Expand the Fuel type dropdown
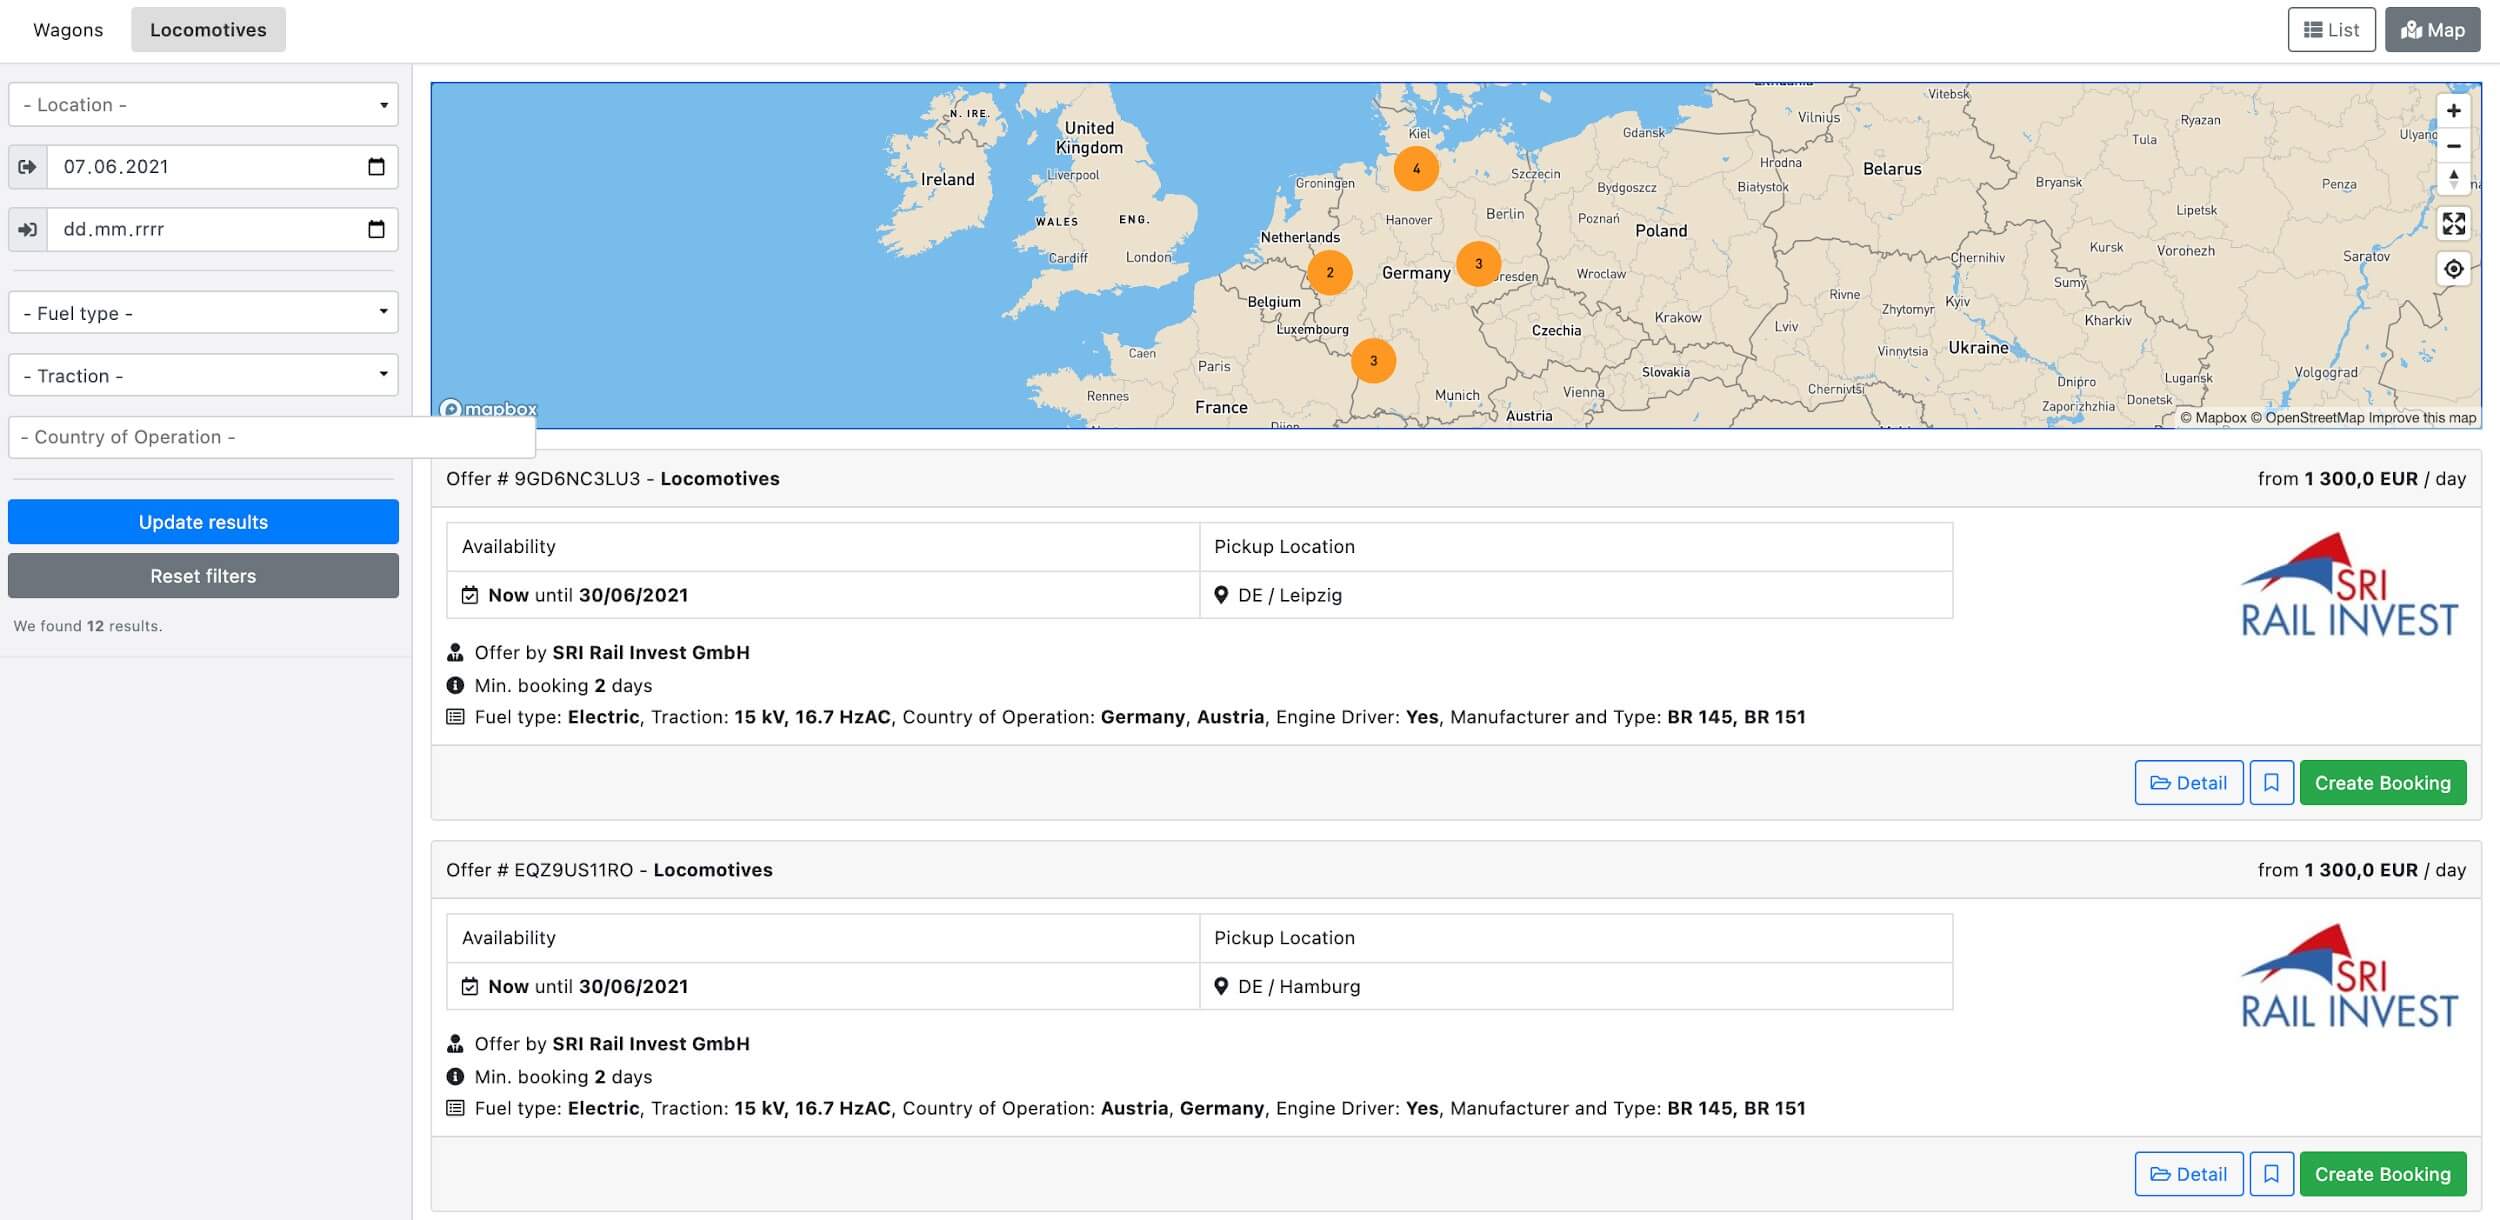Viewport: 2500px width, 1220px height. 203,313
